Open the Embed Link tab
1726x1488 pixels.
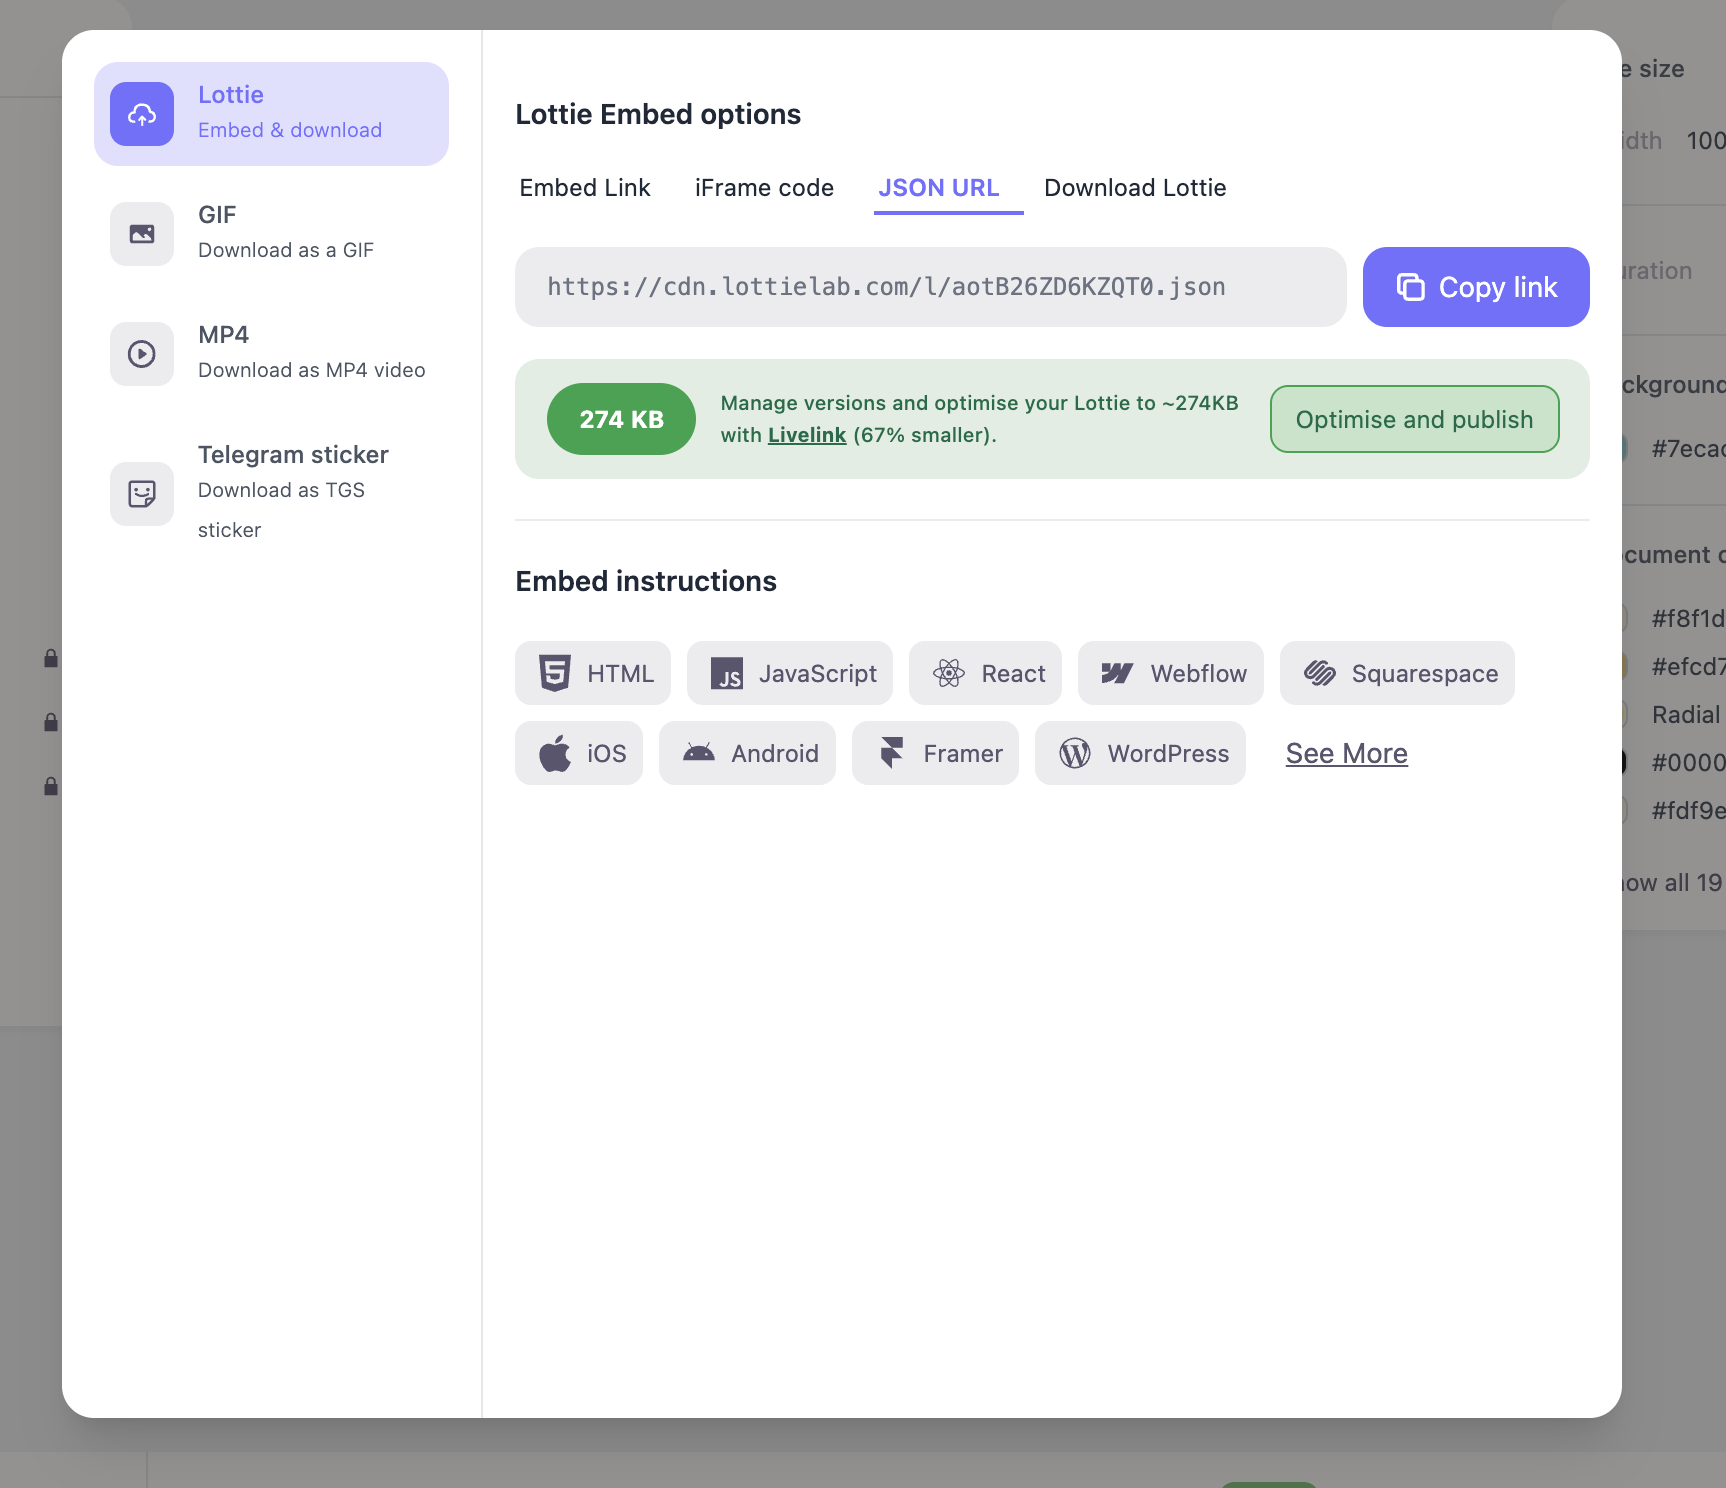585,188
